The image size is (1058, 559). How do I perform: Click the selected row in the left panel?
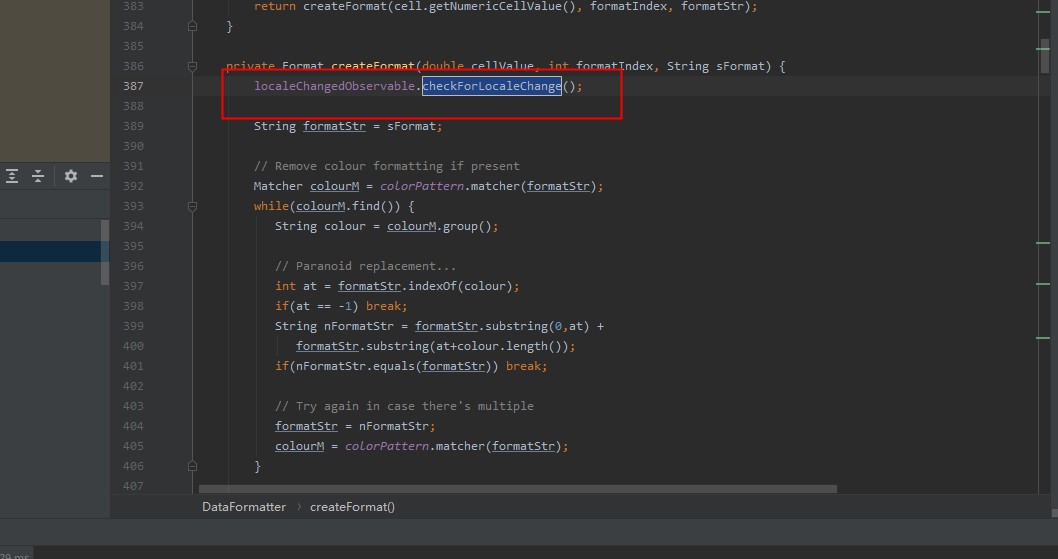(51, 251)
